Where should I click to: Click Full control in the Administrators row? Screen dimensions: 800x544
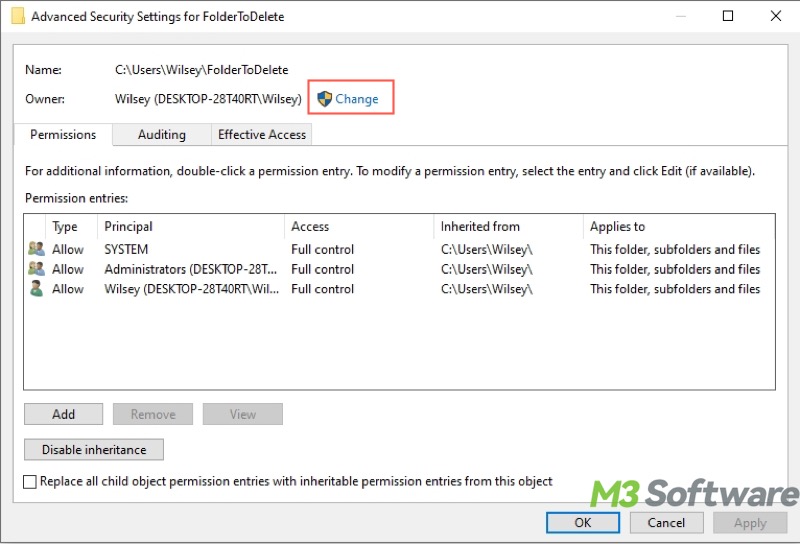(322, 269)
